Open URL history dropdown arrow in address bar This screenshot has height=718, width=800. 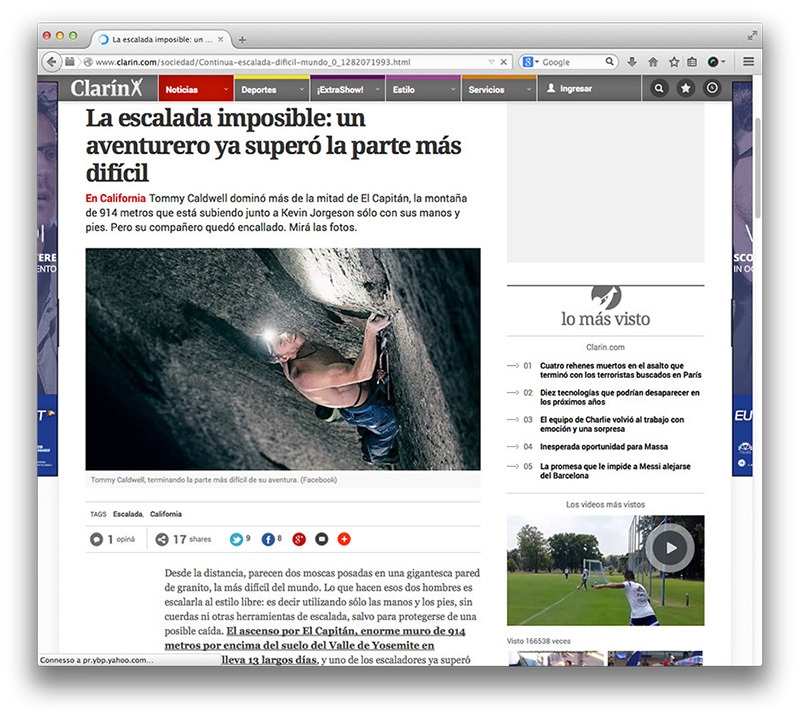pos(491,62)
